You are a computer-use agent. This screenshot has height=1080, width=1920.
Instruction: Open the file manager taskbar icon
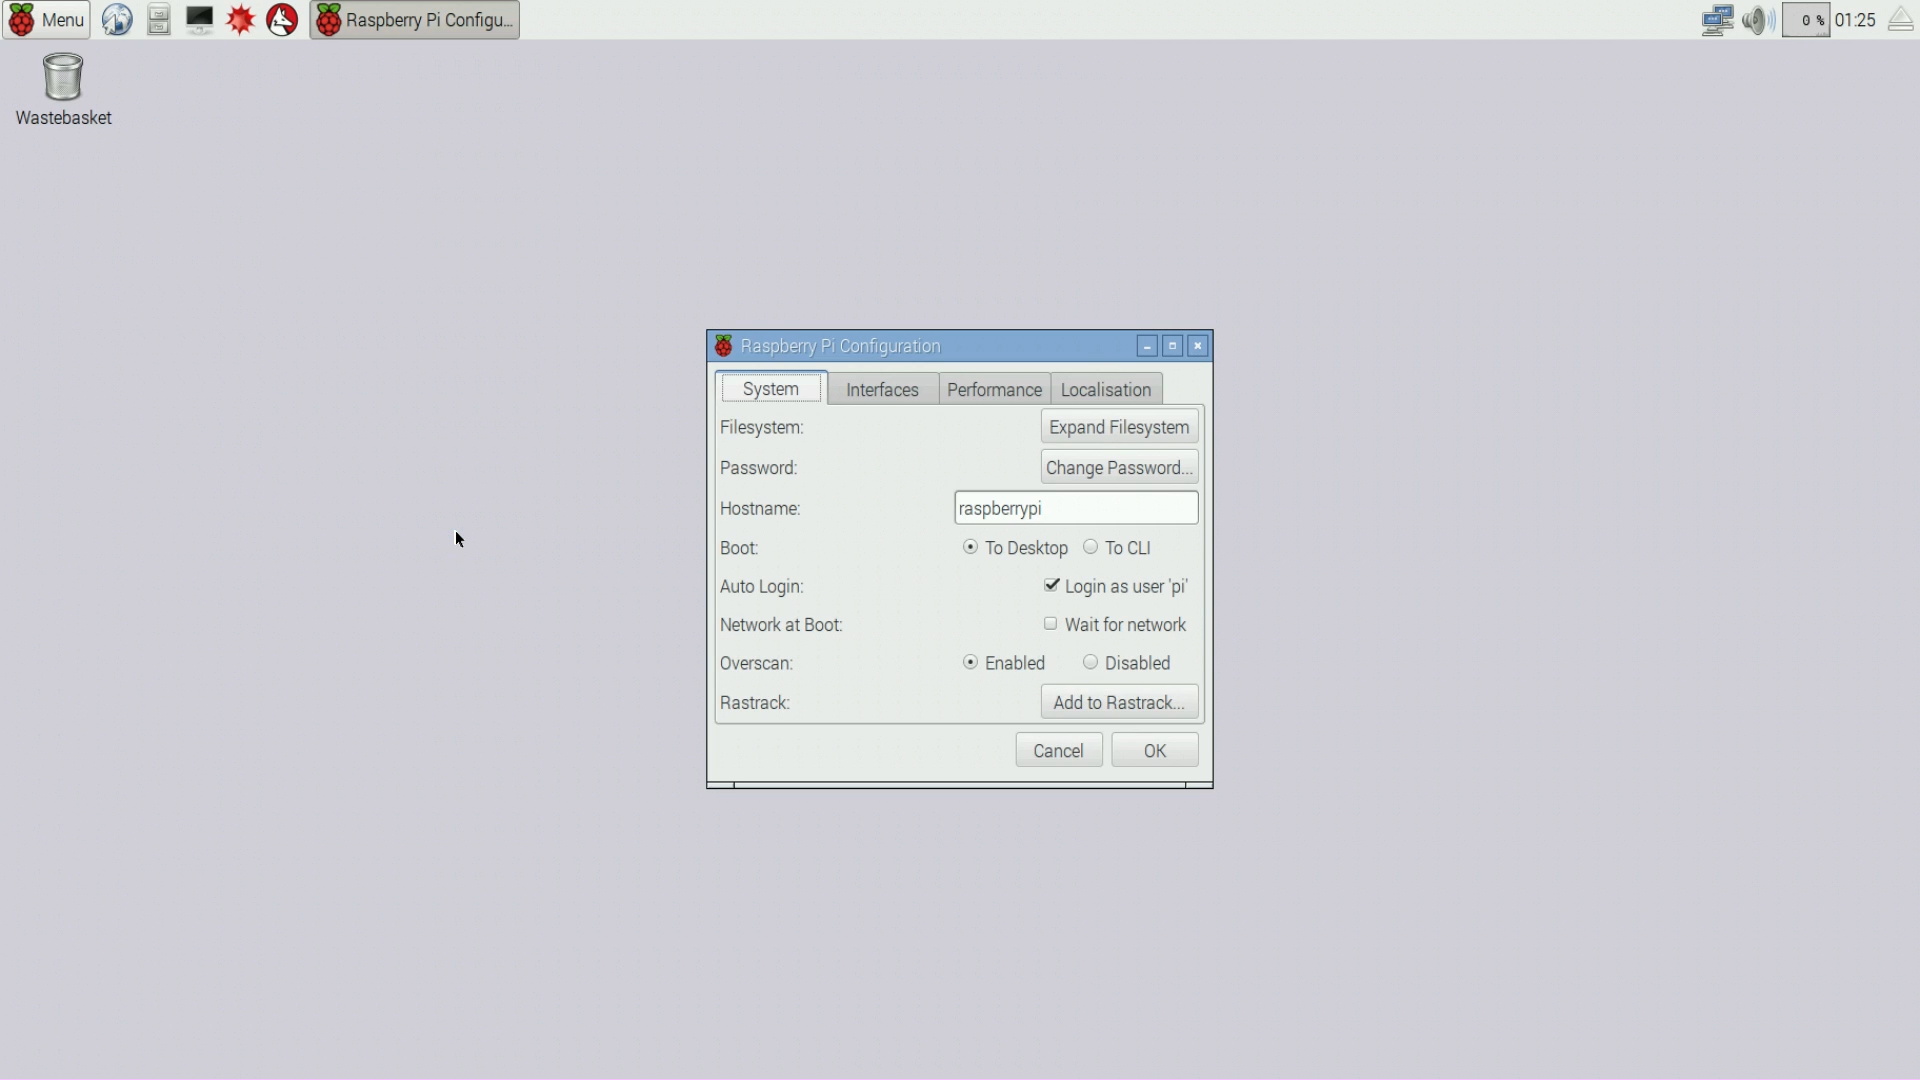(x=158, y=20)
